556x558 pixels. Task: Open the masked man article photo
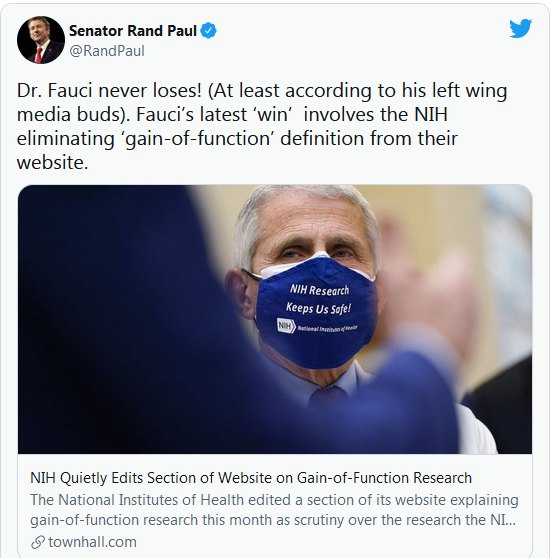[275, 319]
